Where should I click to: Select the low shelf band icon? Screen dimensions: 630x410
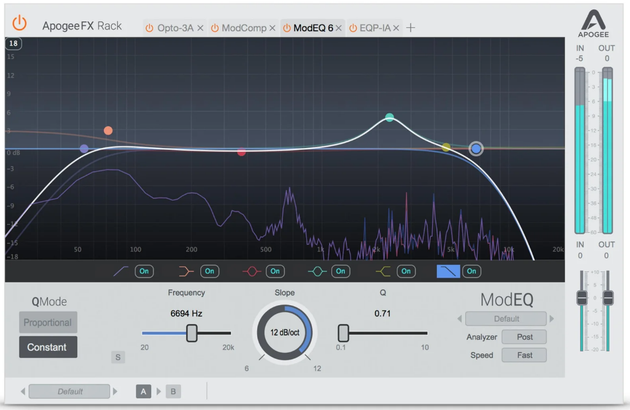[186, 271]
